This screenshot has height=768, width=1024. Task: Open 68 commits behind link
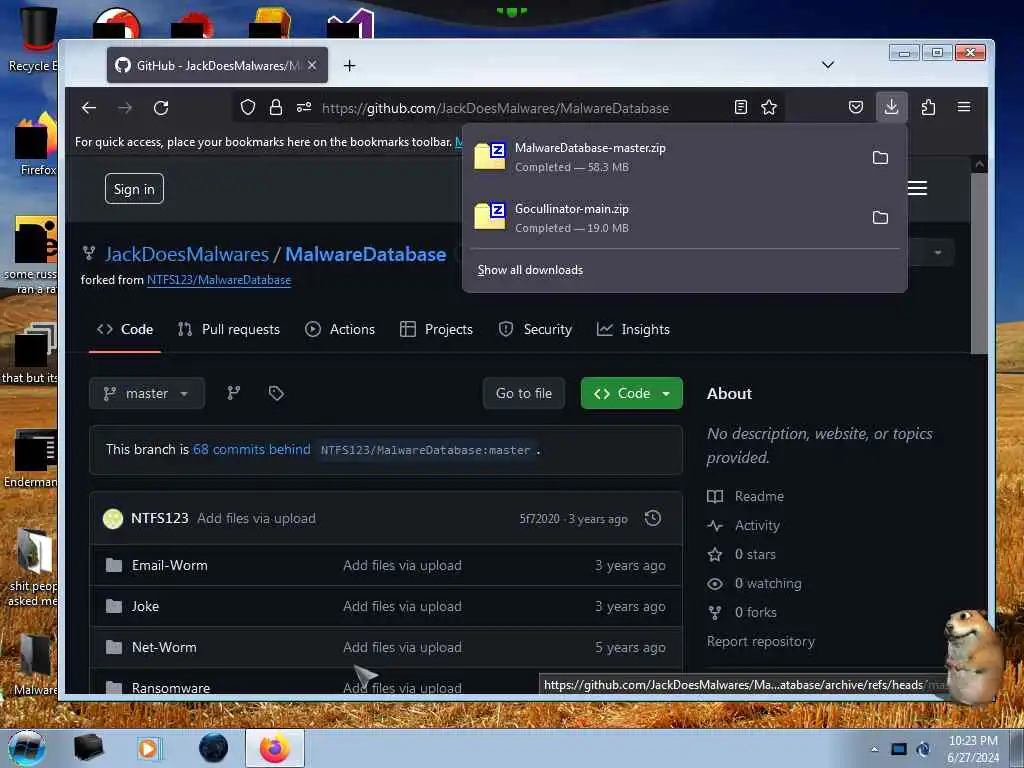[x=251, y=449]
